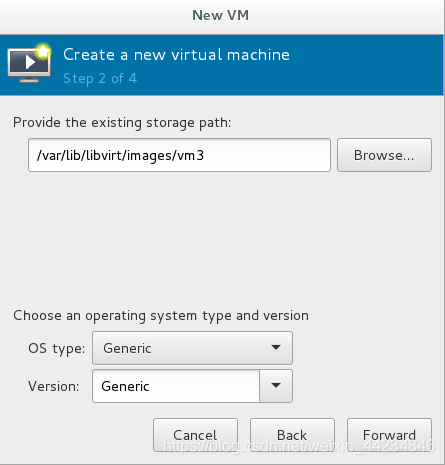This screenshot has height=465, width=445.
Task: Click the 'Step 2 of 4' text
Action: 100,79
